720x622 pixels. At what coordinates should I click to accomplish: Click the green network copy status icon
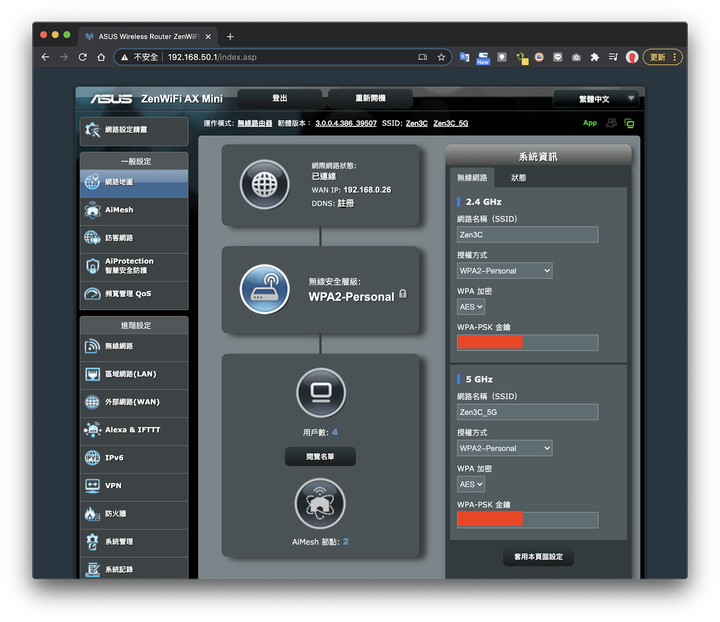pos(629,123)
